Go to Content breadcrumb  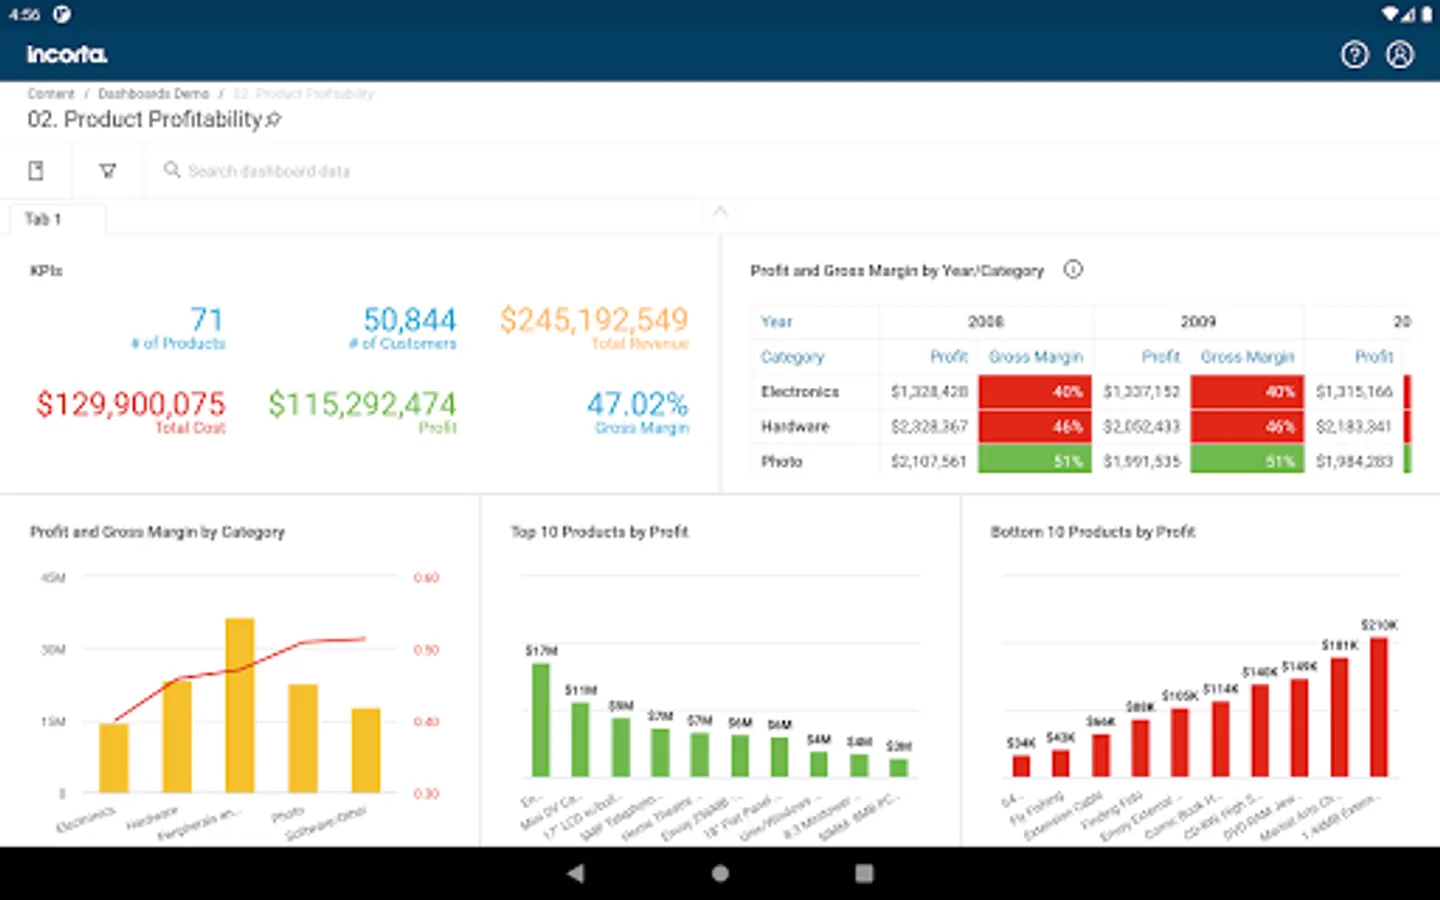pyautogui.click(x=51, y=93)
